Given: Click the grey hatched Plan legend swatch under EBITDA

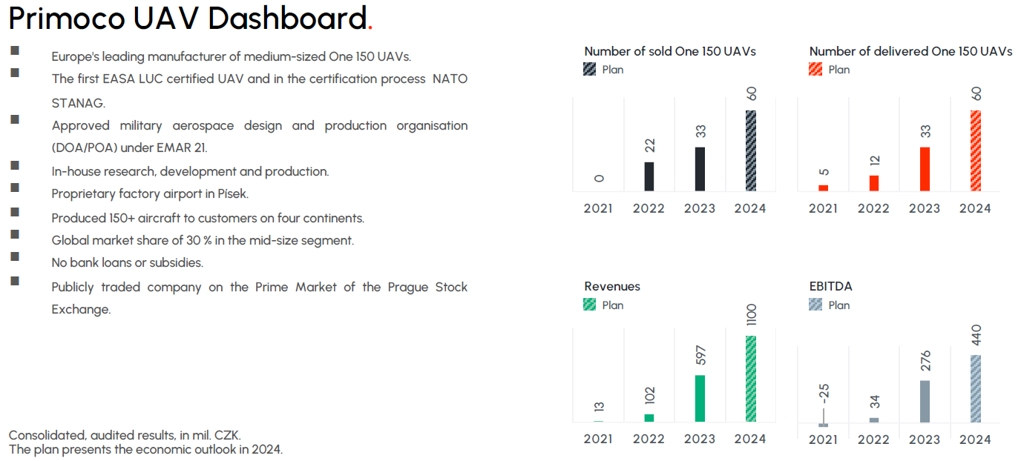Looking at the screenshot, I should coord(816,305).
